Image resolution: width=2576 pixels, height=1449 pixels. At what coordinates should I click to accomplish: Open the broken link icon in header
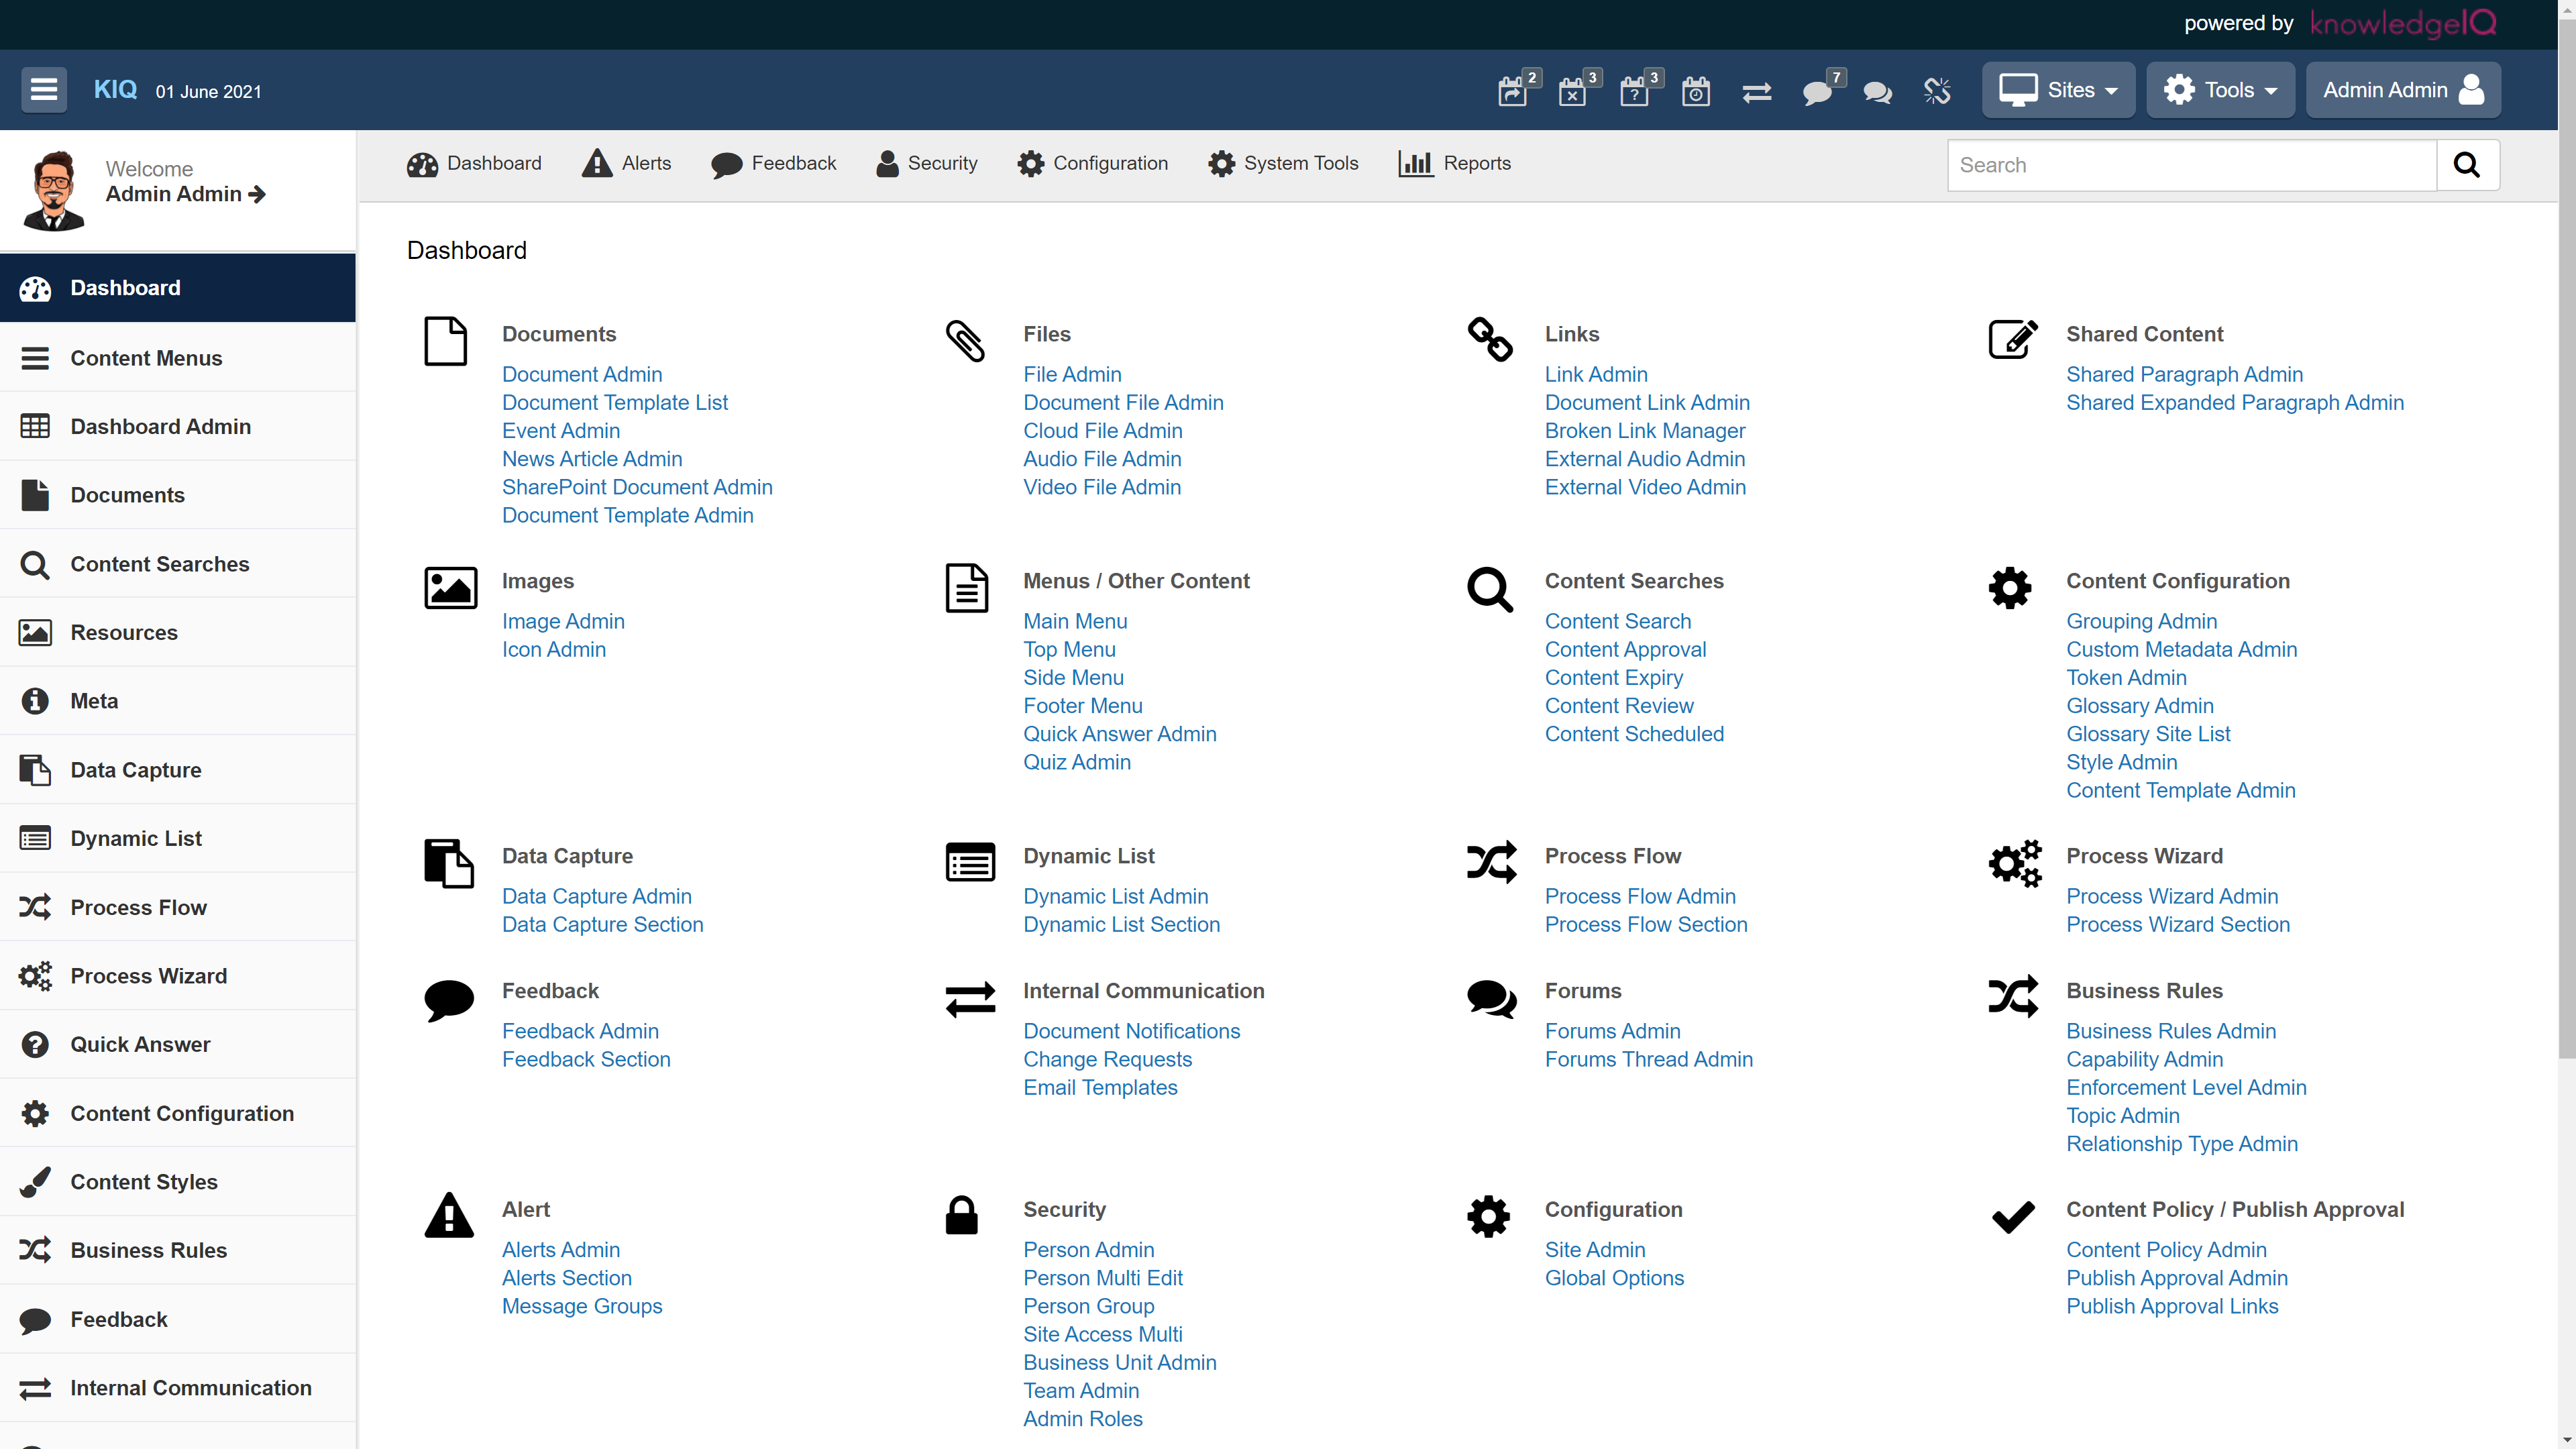tap(1937, 92)
